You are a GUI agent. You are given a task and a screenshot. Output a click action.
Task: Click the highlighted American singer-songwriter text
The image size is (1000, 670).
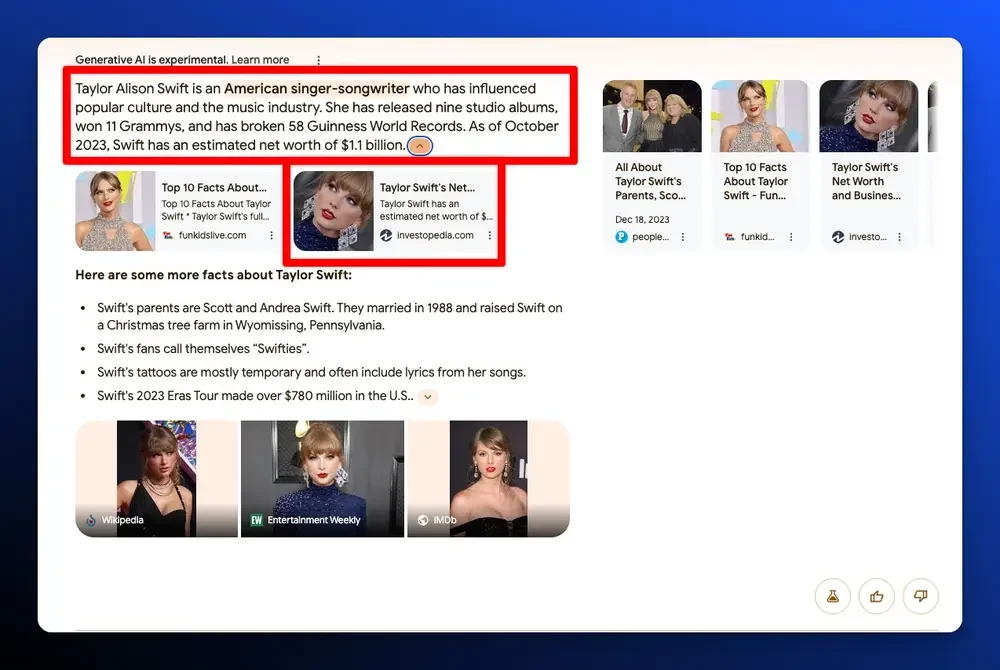316,89
